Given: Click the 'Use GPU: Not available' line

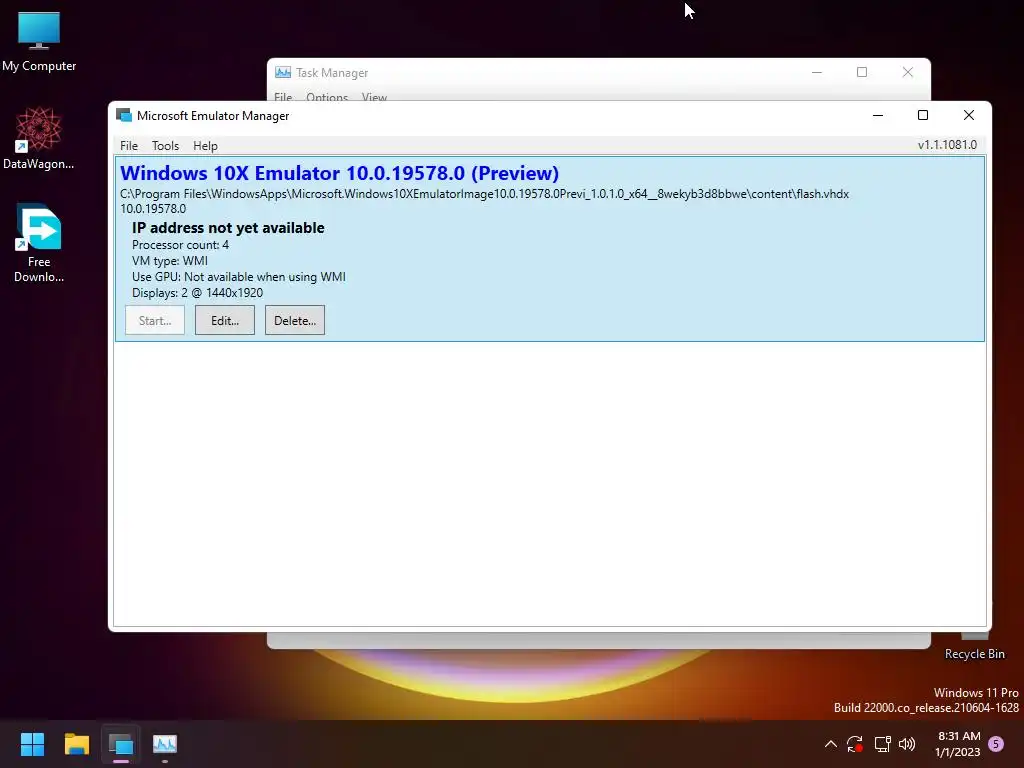Looking at the screenshot, I should 239,277.
